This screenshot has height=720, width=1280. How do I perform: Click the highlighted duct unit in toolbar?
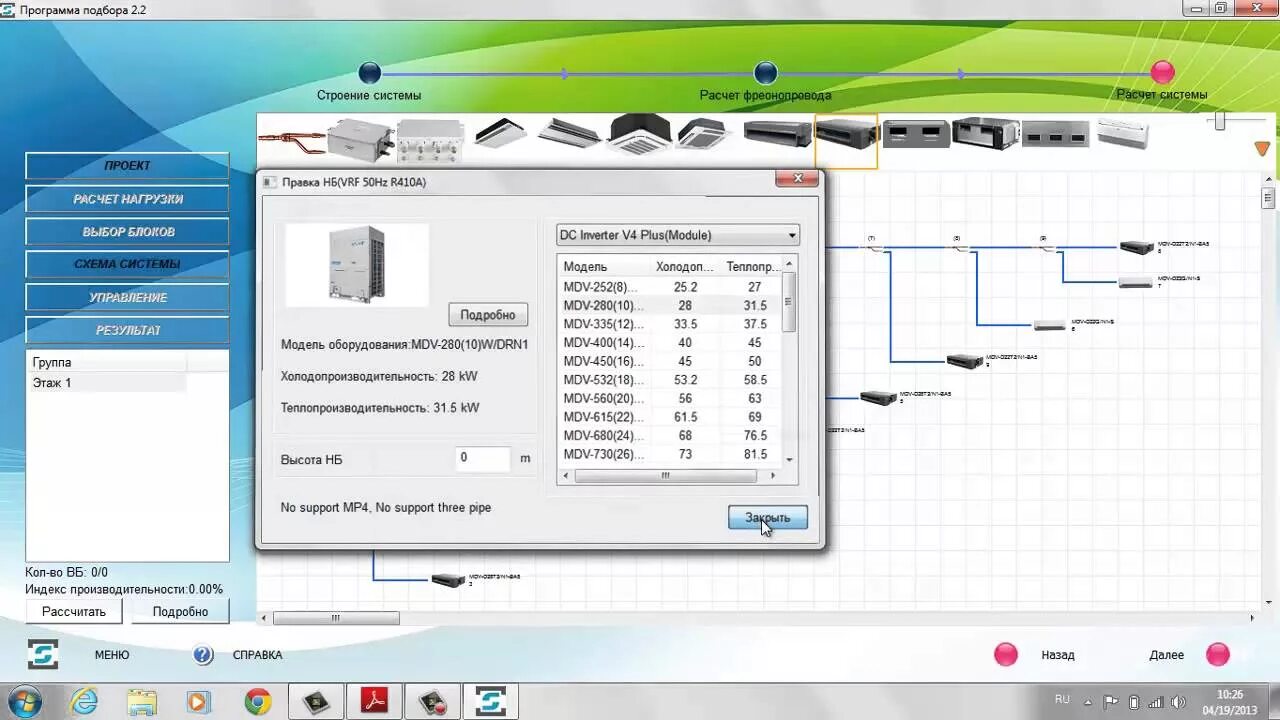[846, 139]
